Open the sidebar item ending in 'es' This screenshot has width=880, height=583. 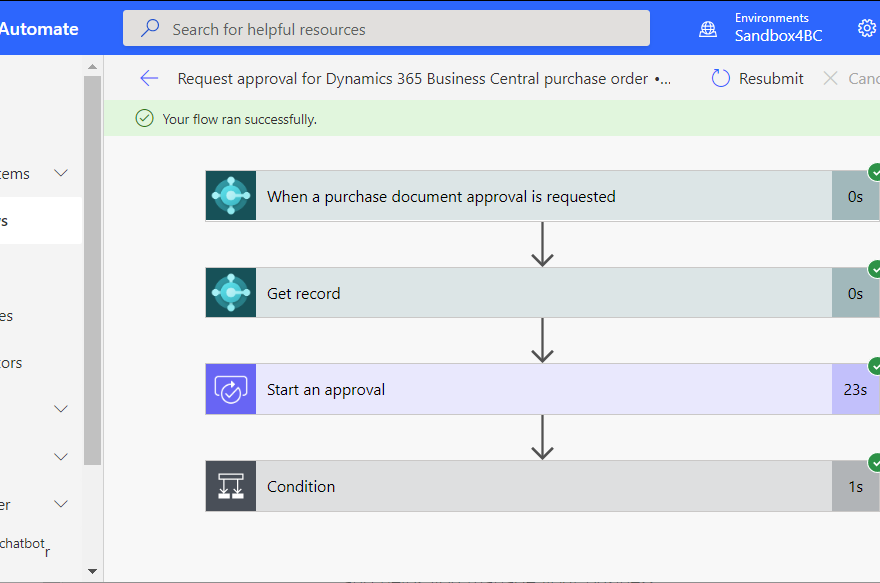click(7, 316)
